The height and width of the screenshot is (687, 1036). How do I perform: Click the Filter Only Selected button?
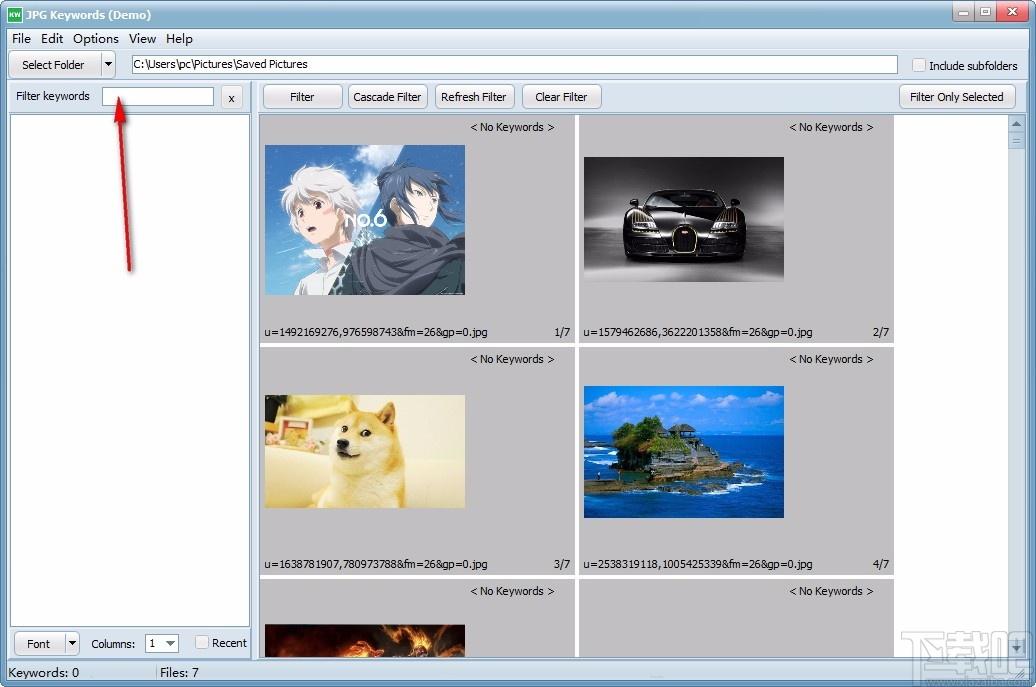957,97
